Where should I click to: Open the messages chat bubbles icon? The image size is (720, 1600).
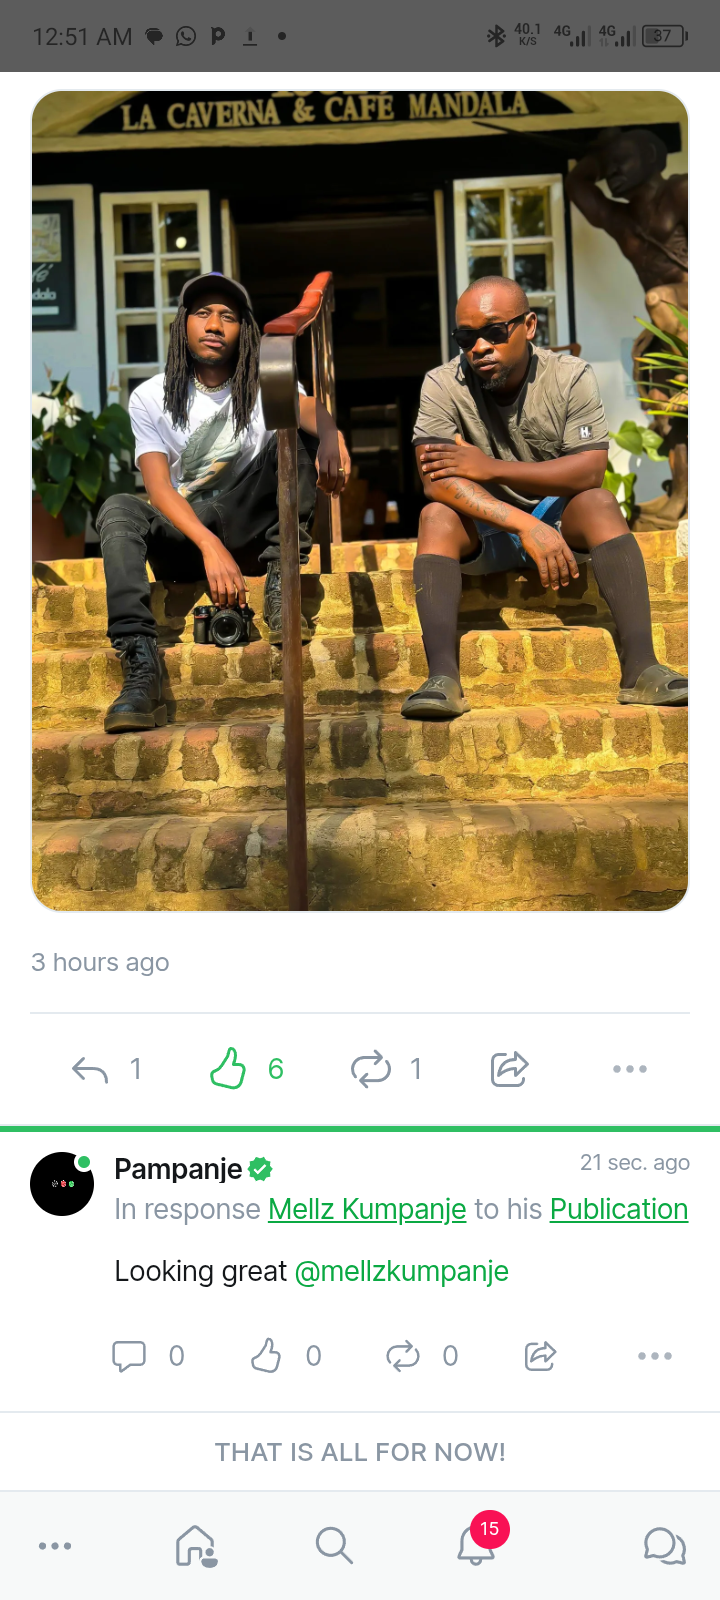click(664, 1546)
